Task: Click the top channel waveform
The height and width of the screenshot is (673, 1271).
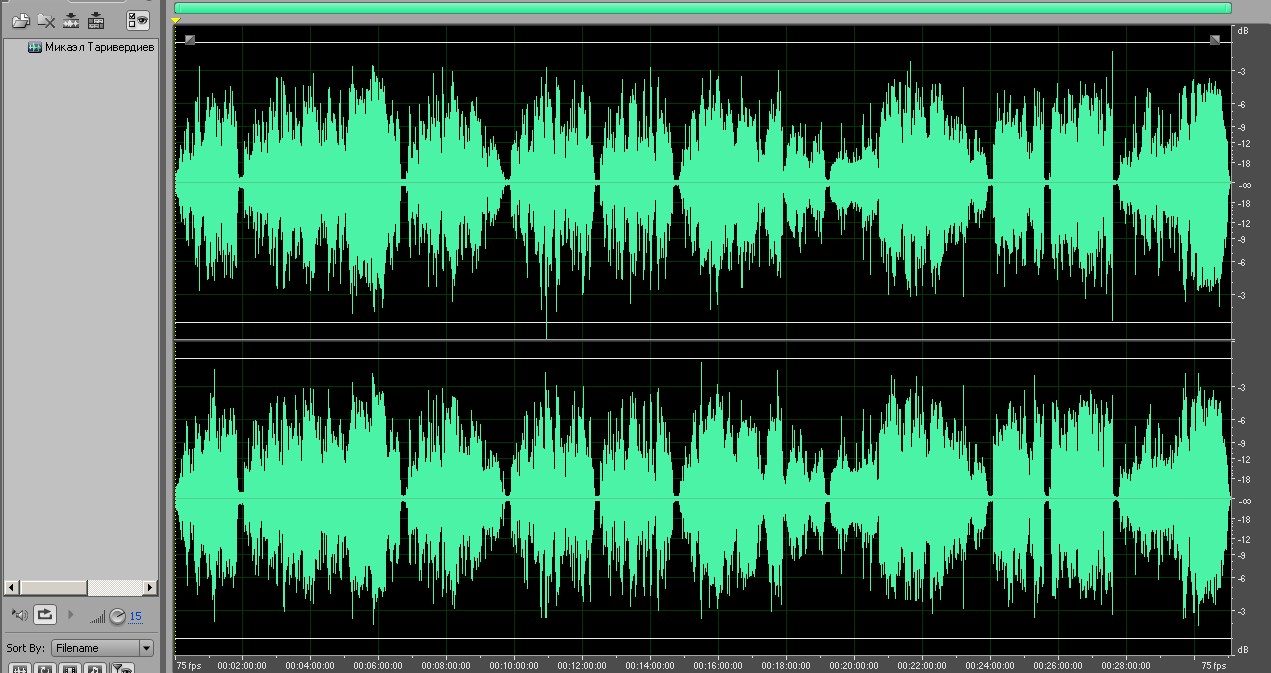Action: [703, 182]
